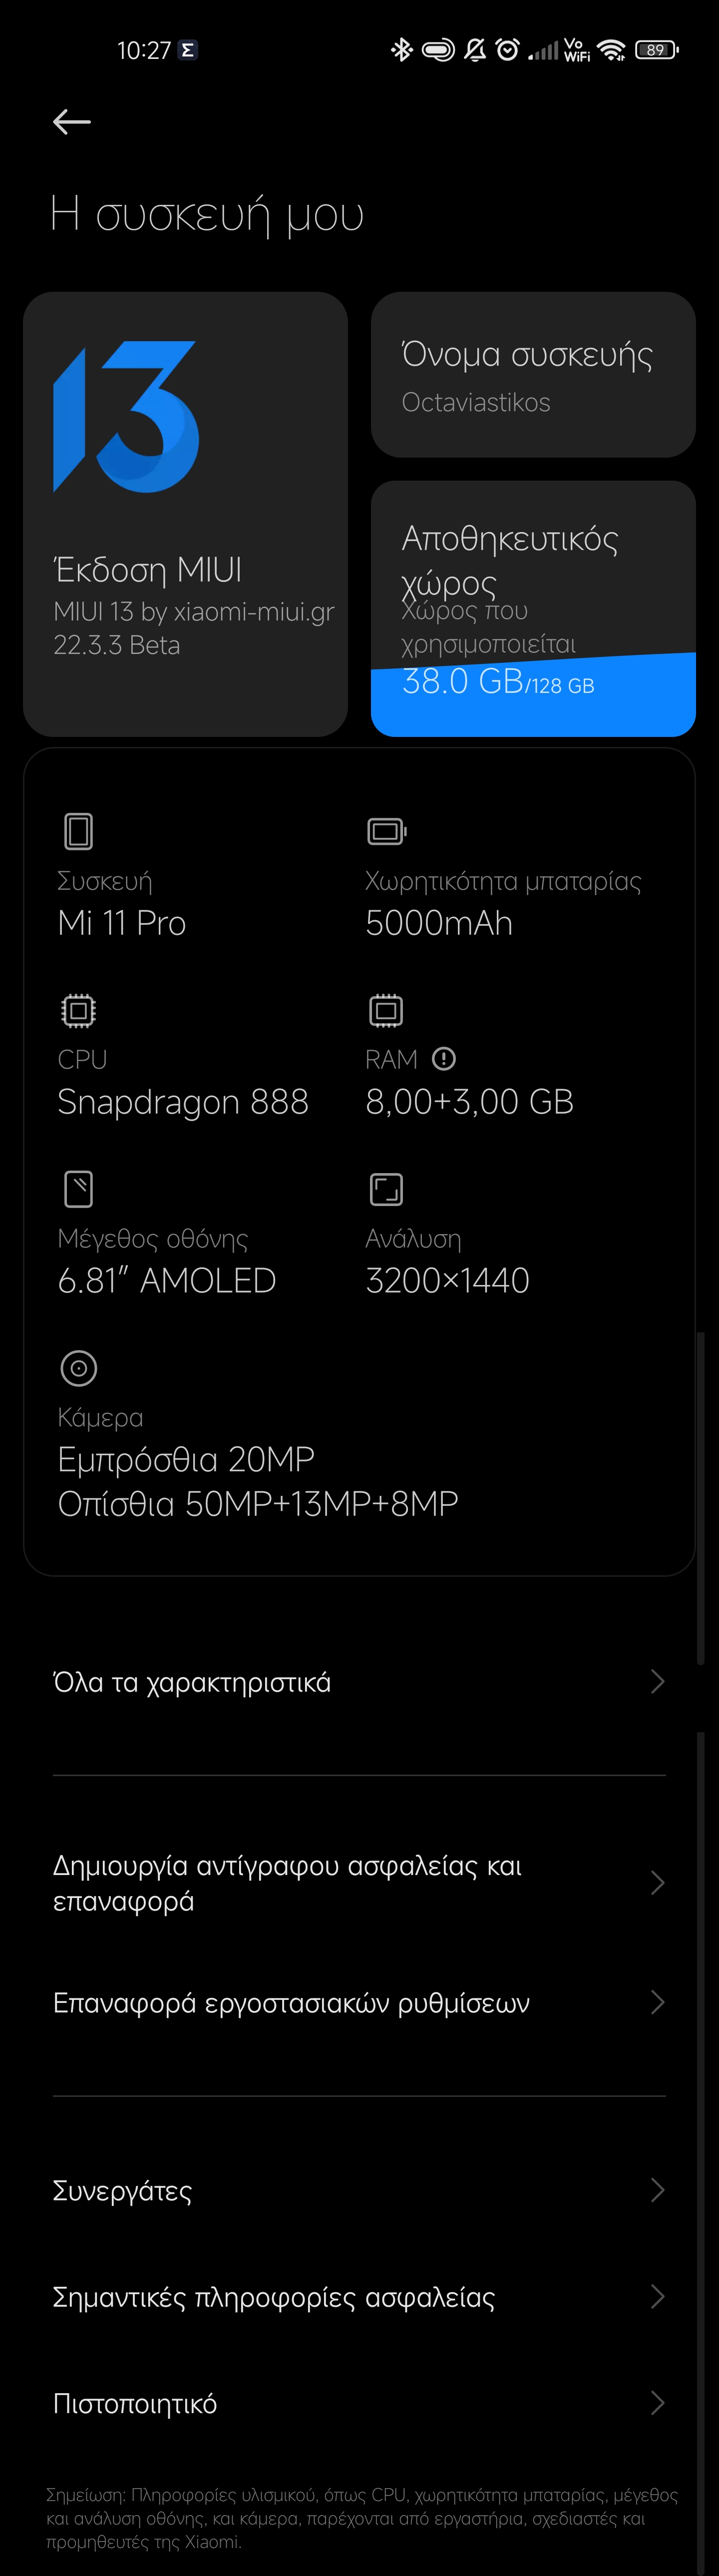Open the Όνομα συσκευής card
Screen dimensions: 719x2576
[x=532, y=375]
